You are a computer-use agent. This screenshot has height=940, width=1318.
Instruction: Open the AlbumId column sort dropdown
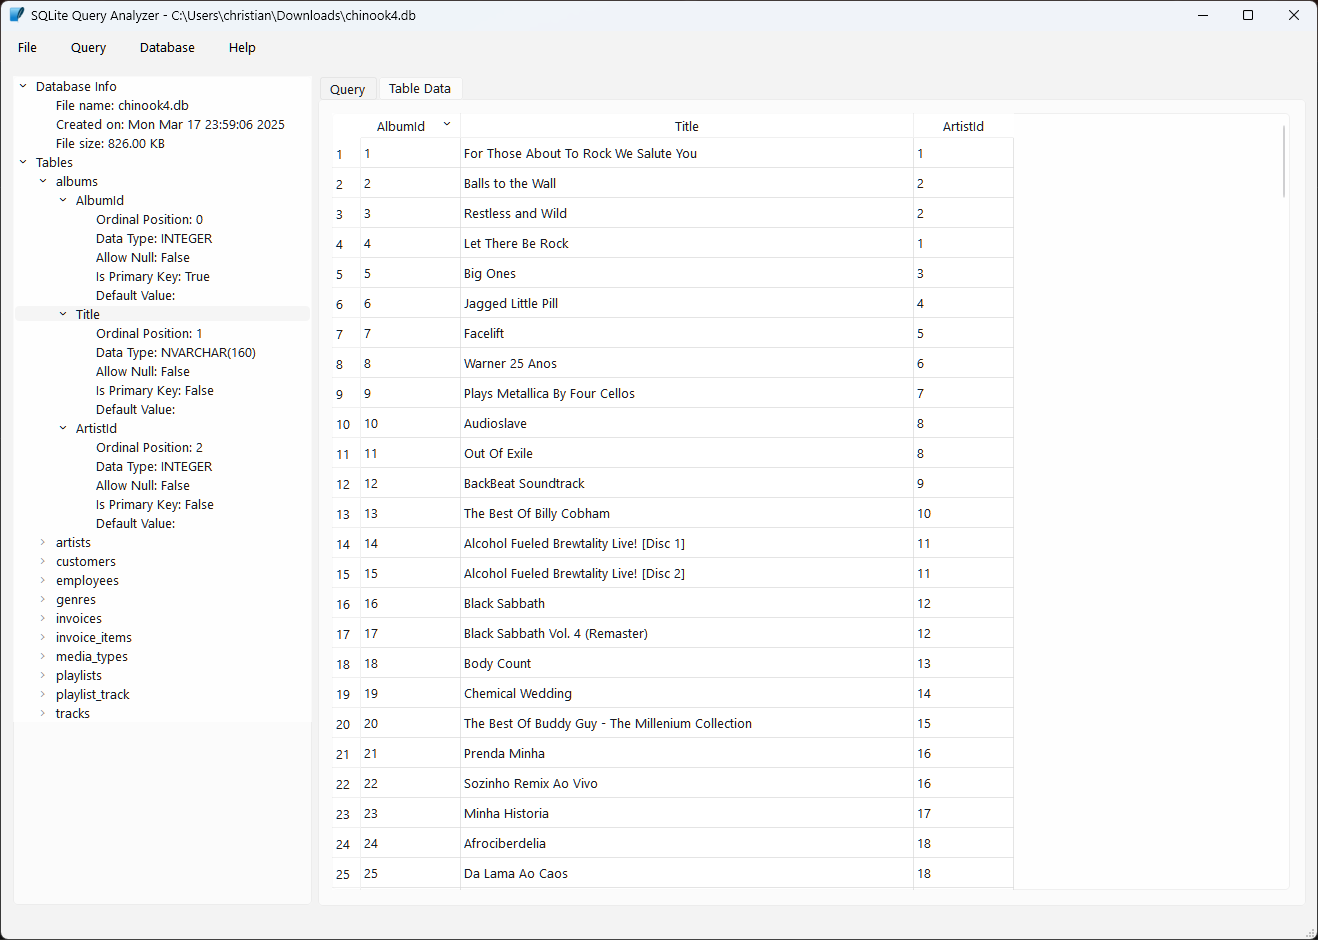(x=446, y=124)
